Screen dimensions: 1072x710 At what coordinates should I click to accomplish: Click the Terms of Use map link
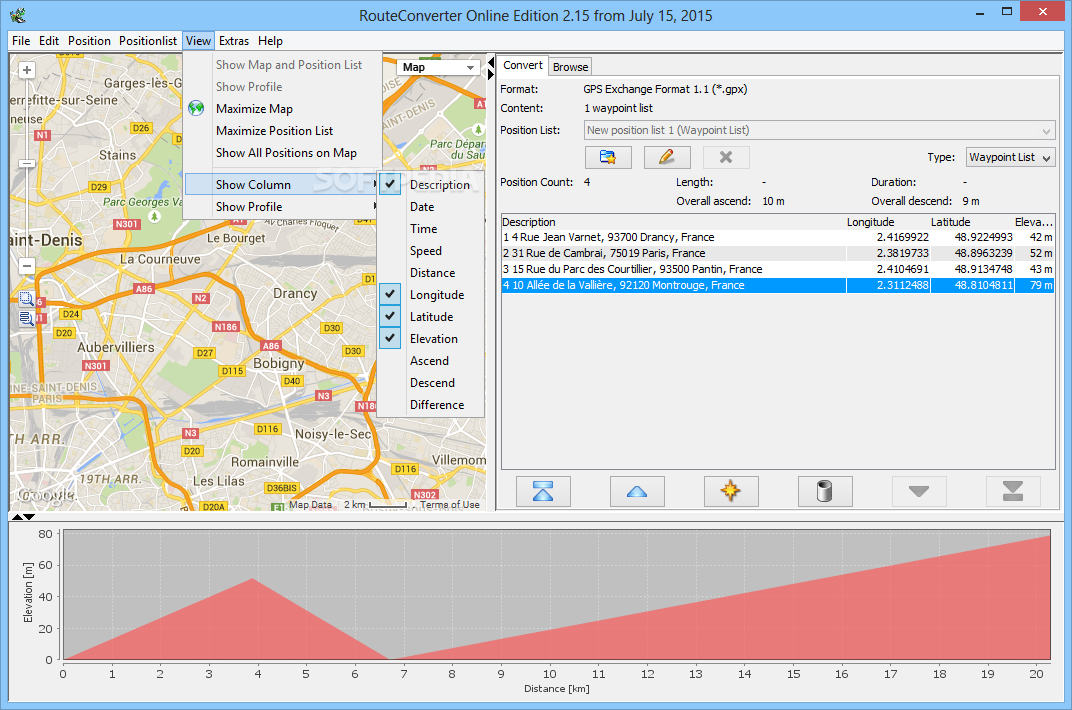click(x=449, y=505)
